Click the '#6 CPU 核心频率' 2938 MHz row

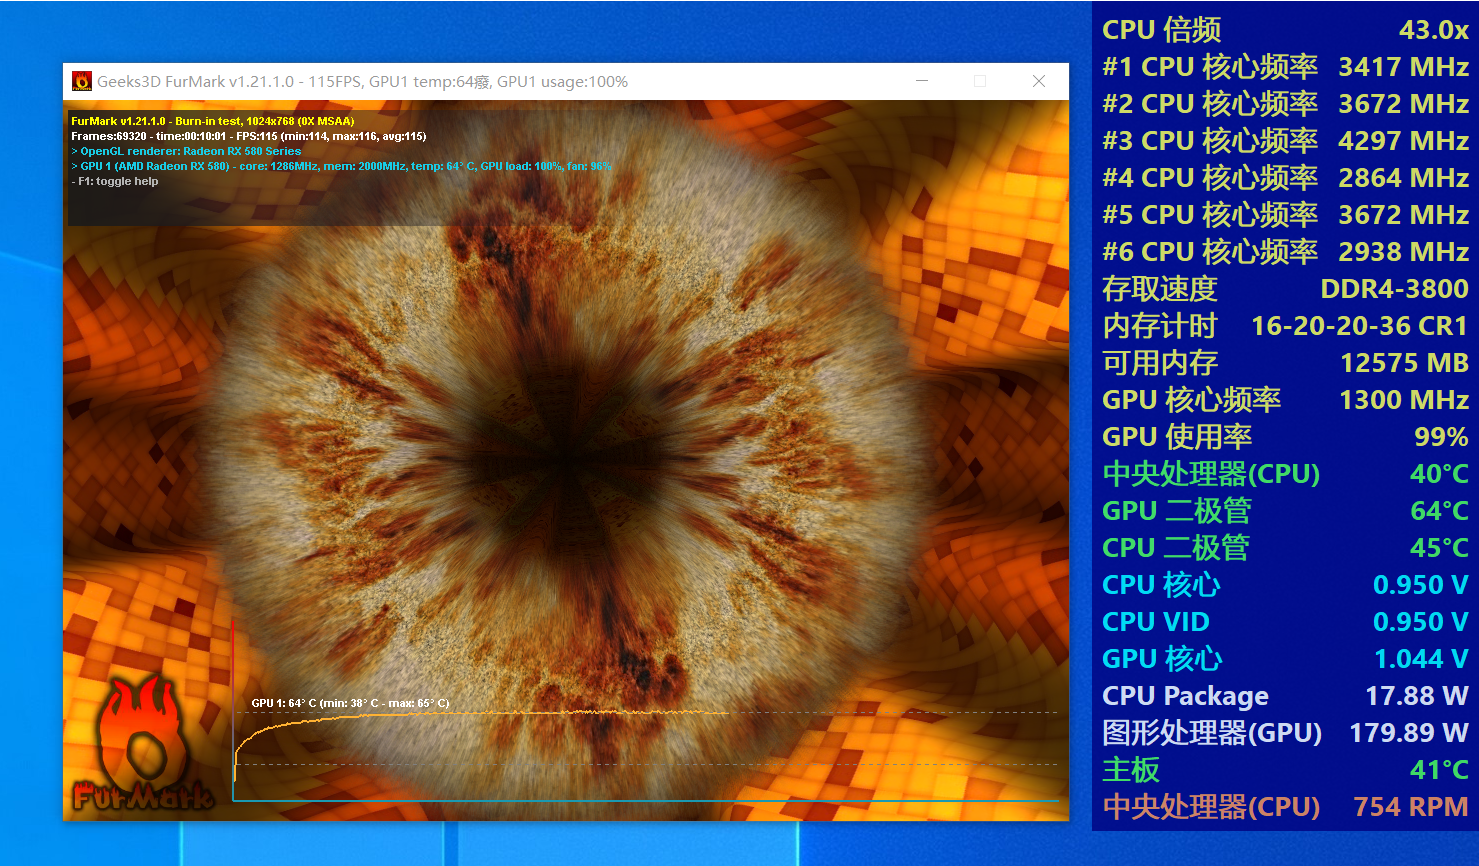1285,252
